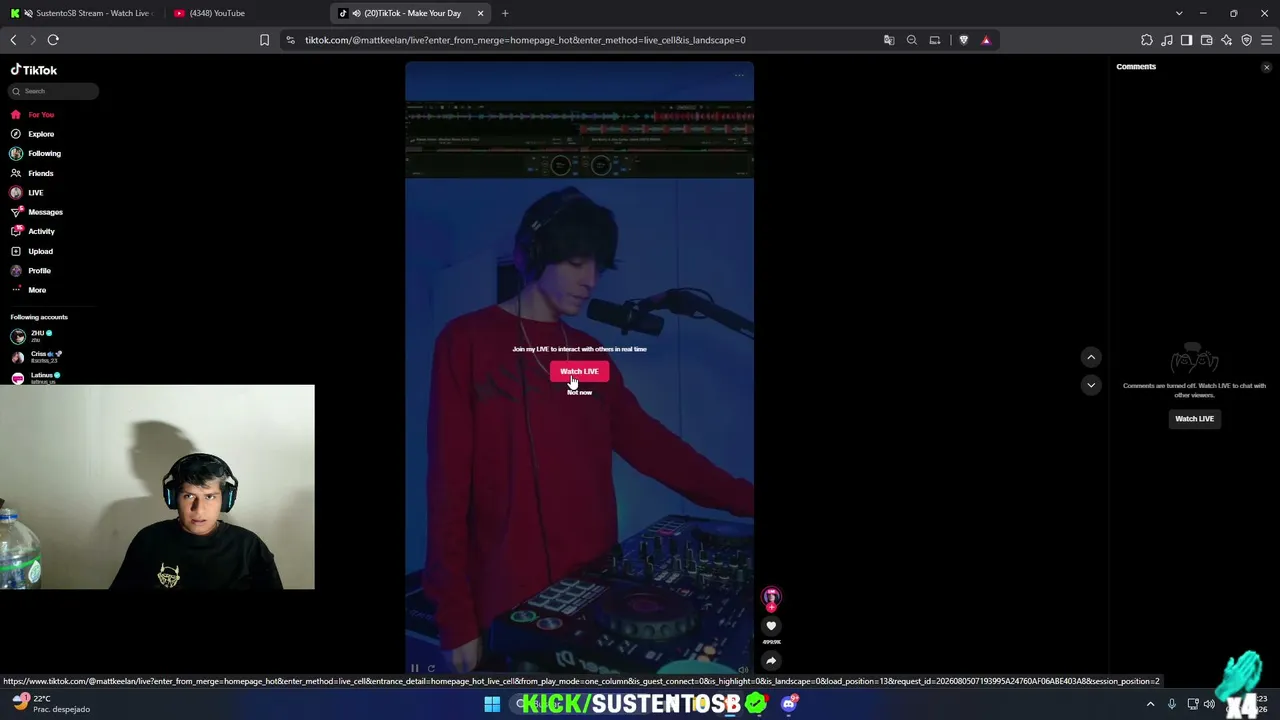Open the video's three-dots options

click(x=739, y=75)
